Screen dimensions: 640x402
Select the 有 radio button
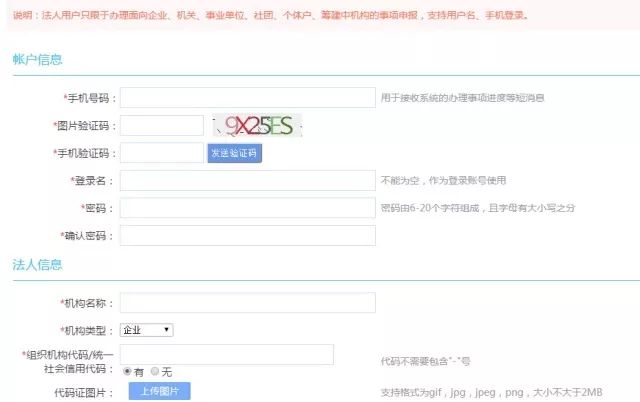tap(127, 371)
